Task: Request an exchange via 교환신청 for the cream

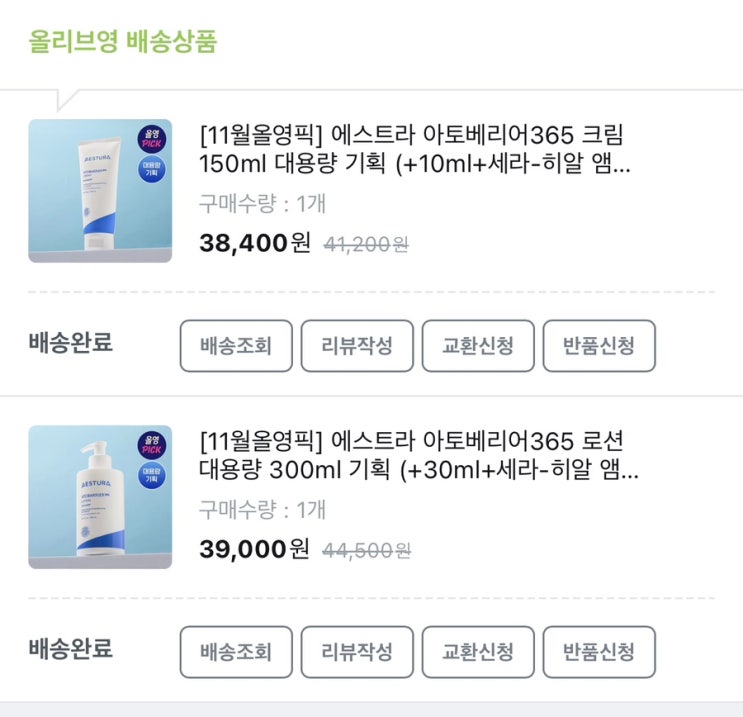Action: click(x=478, y=346)
